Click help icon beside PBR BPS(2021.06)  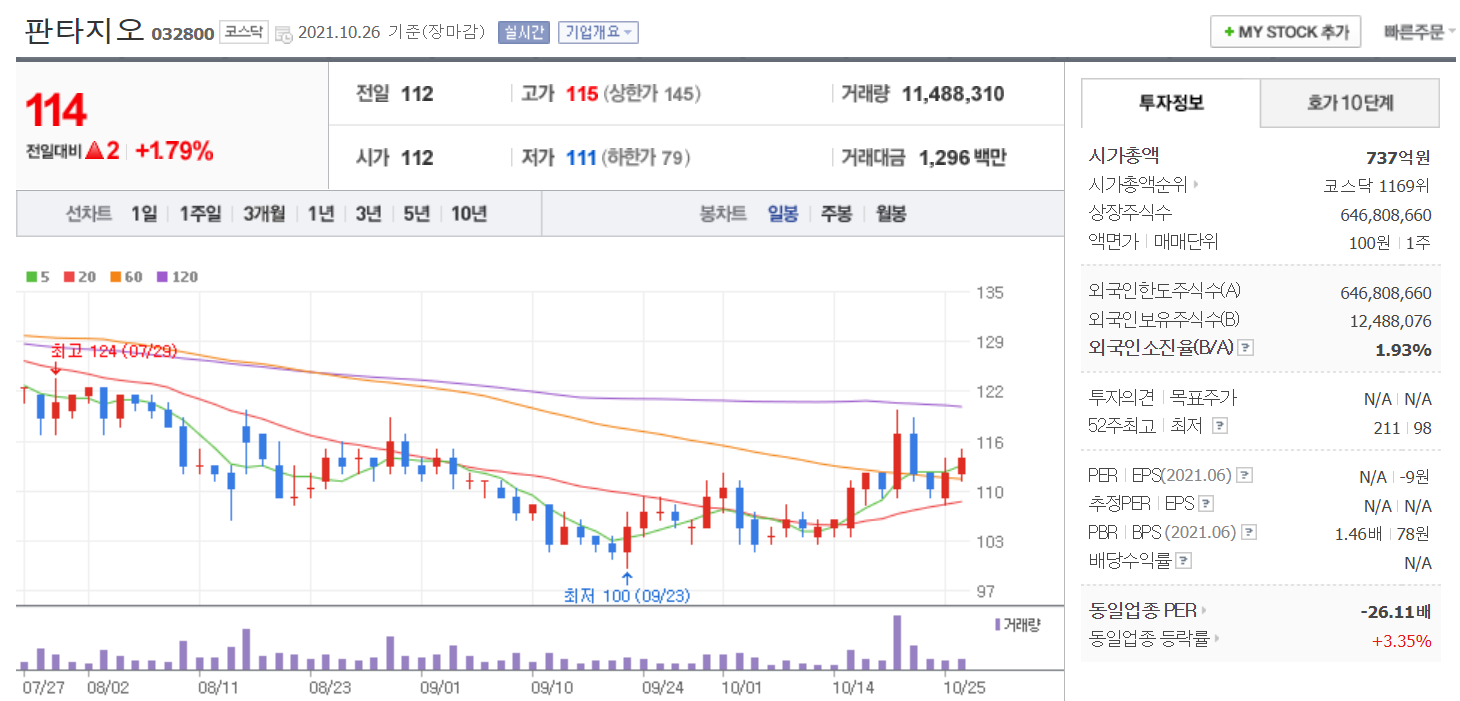tap(1249, 533)
